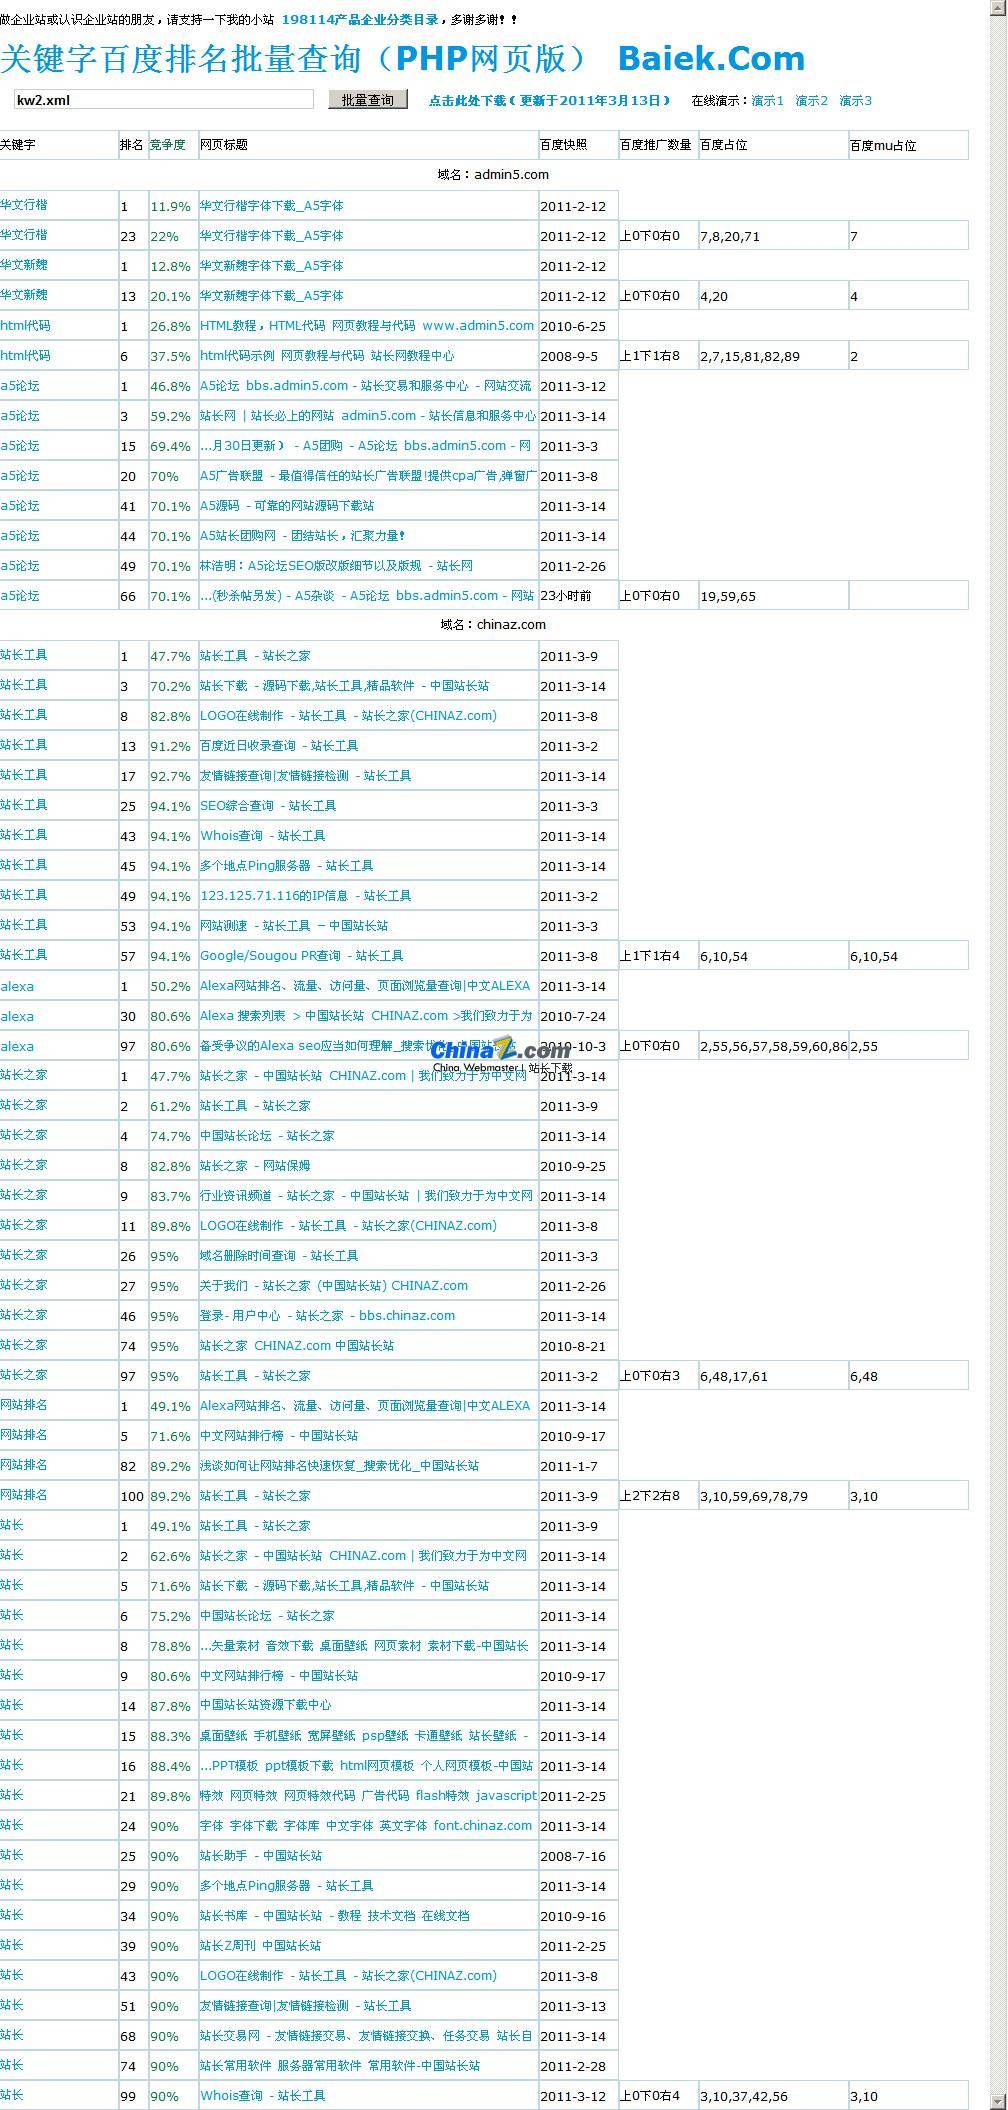The height and width of the screenshot is (2110, 1008).
Task: Open the 特效 网页特效 title link
Action: (x=368, y=1796)
